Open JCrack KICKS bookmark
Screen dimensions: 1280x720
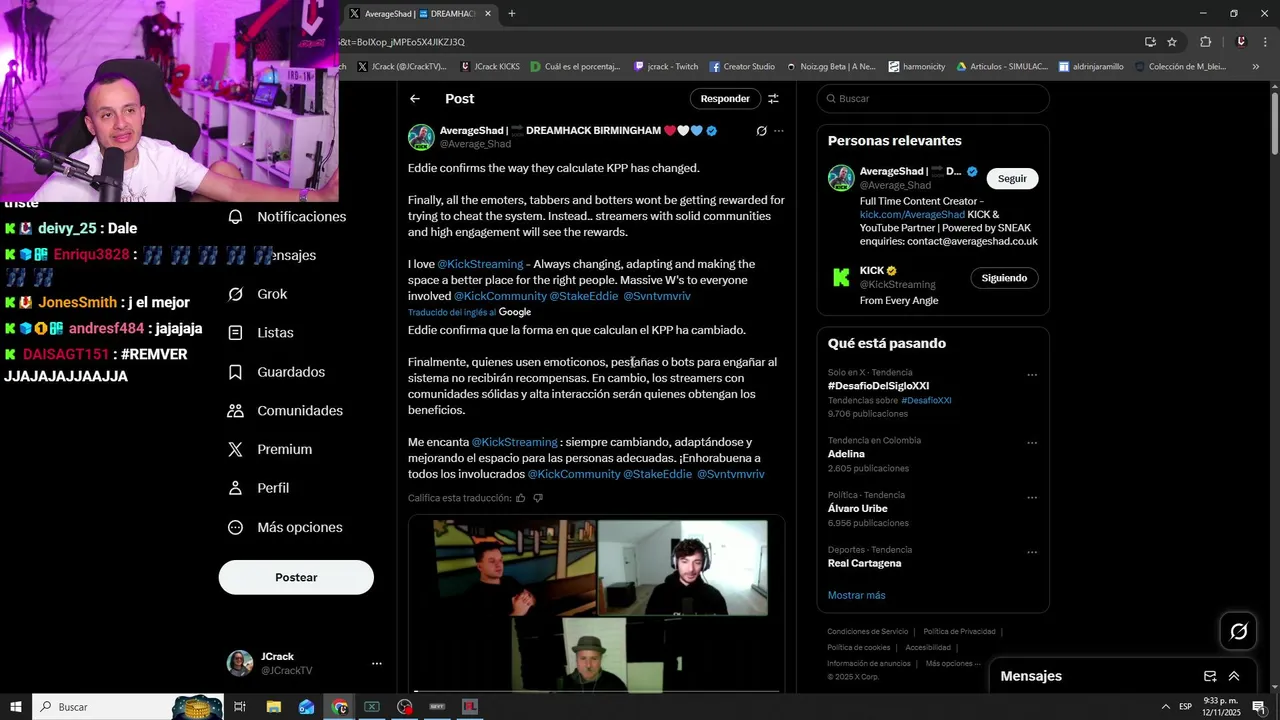[x=490, y=67]
